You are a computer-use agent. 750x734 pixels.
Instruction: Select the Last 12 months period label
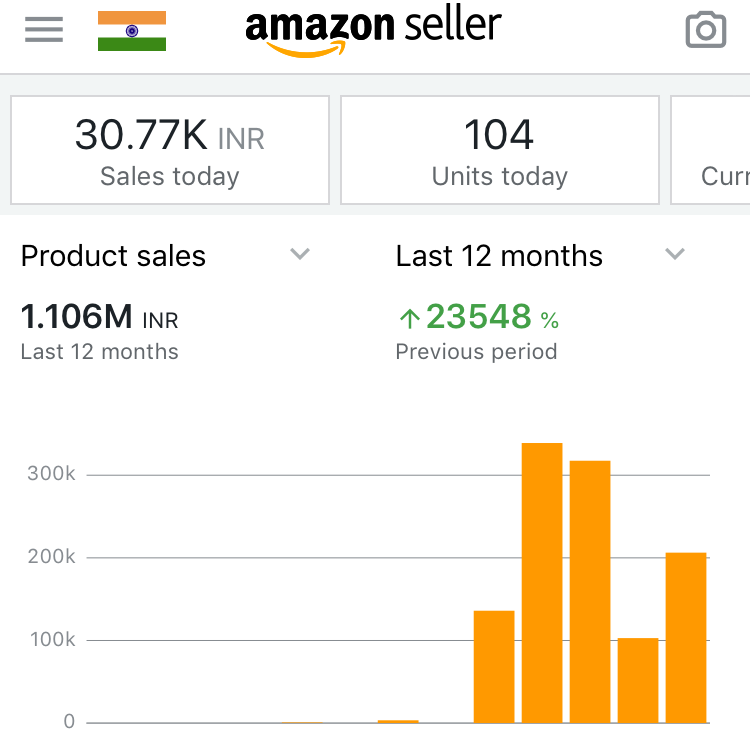(x=499, y=256)
